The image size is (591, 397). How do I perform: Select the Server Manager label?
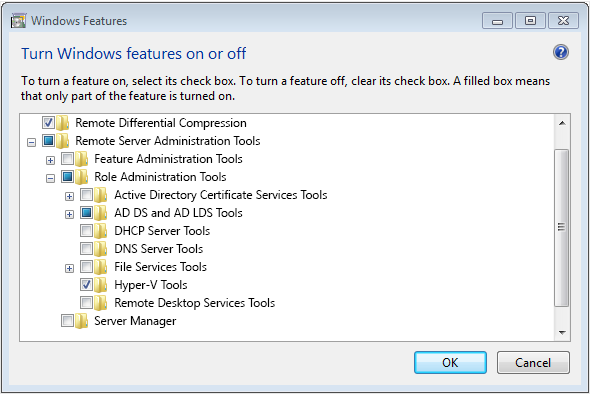(x=135, y=321)
